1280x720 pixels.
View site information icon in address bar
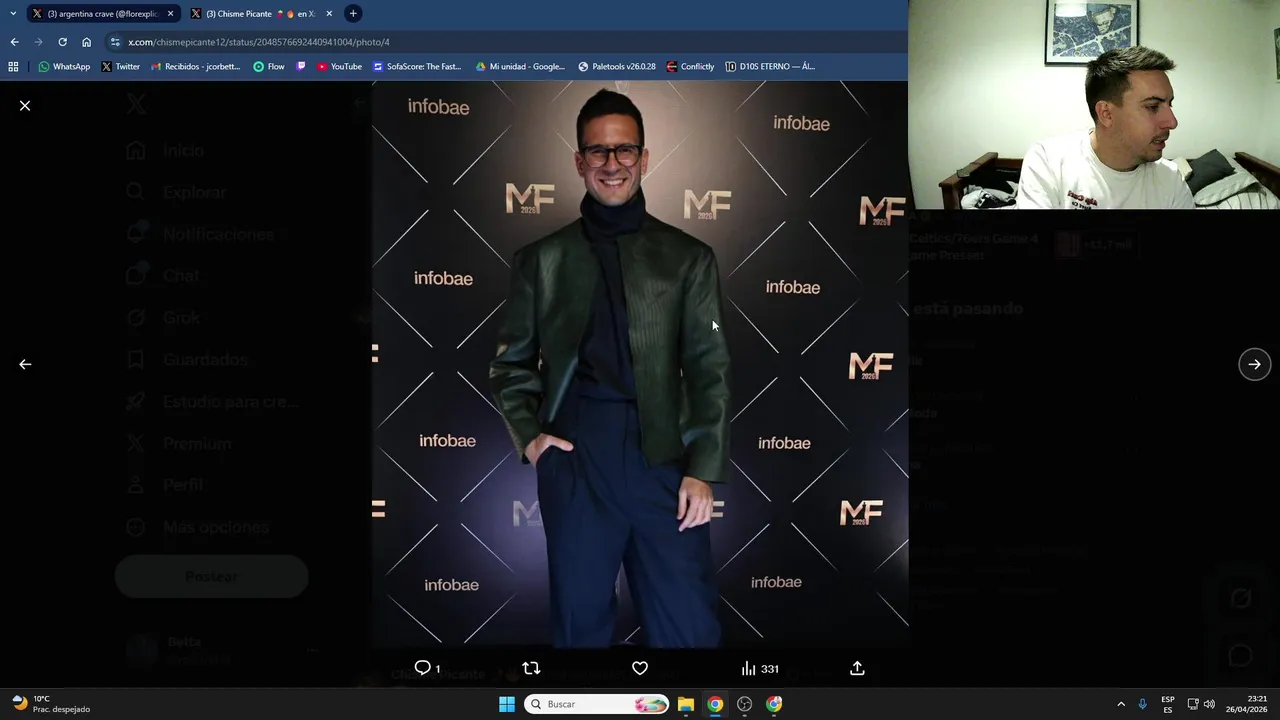point(115,42)
